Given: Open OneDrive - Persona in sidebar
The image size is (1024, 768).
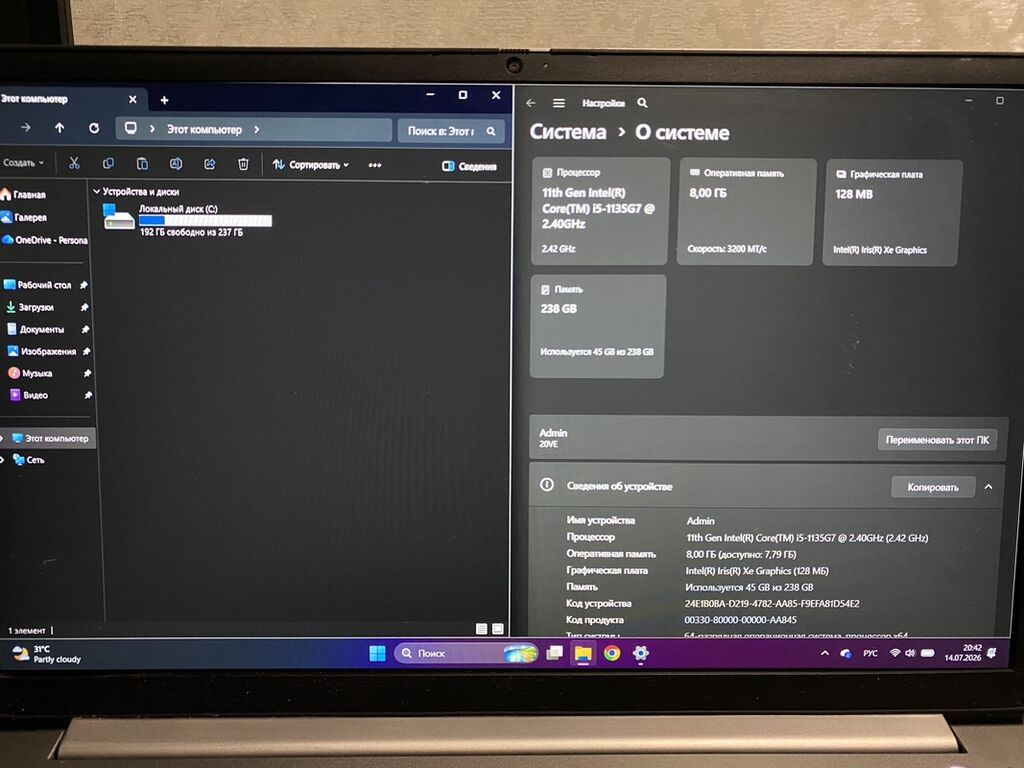Looking at the screenshot, I should [44, 240].
